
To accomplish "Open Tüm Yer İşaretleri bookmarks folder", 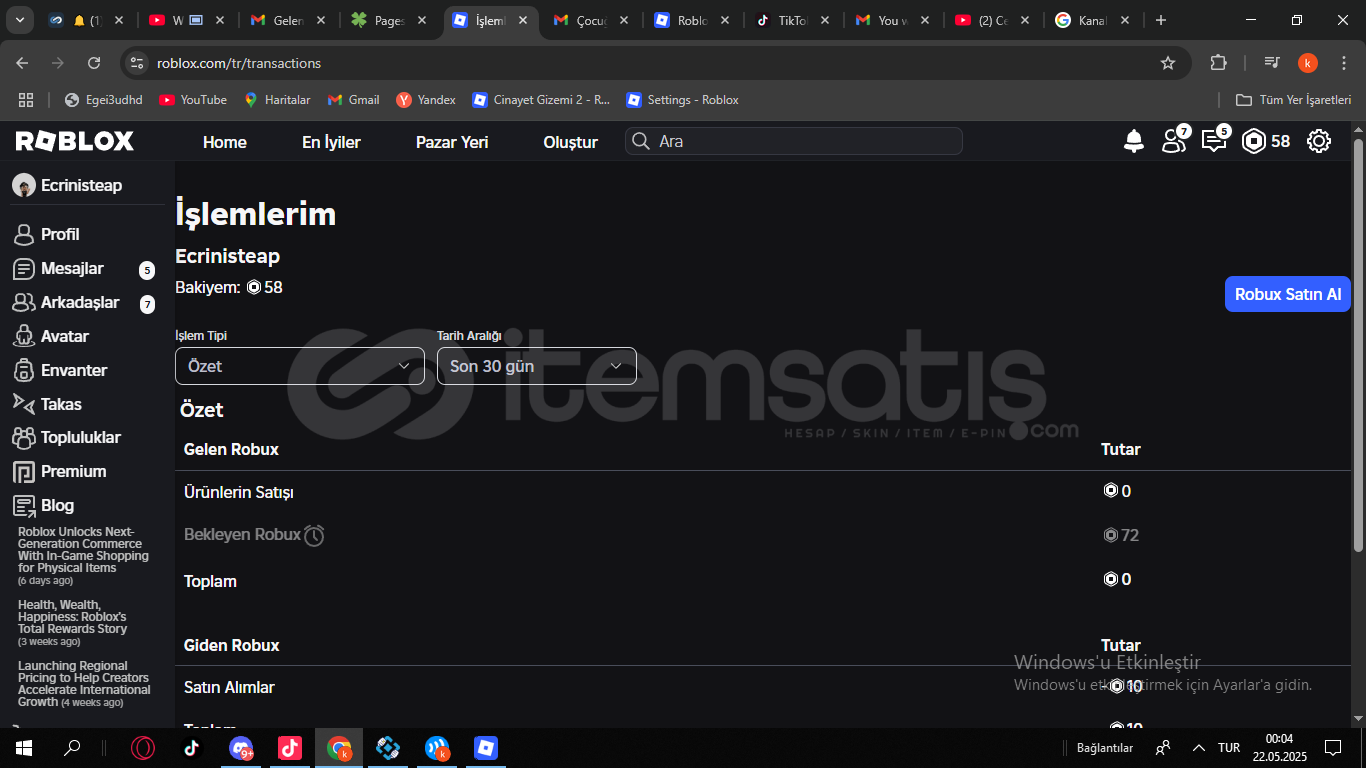I will click(1294, 100).
